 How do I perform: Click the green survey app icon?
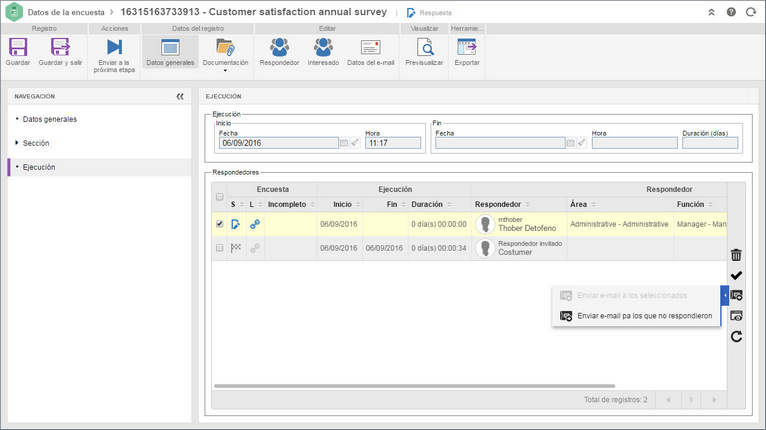14,12
